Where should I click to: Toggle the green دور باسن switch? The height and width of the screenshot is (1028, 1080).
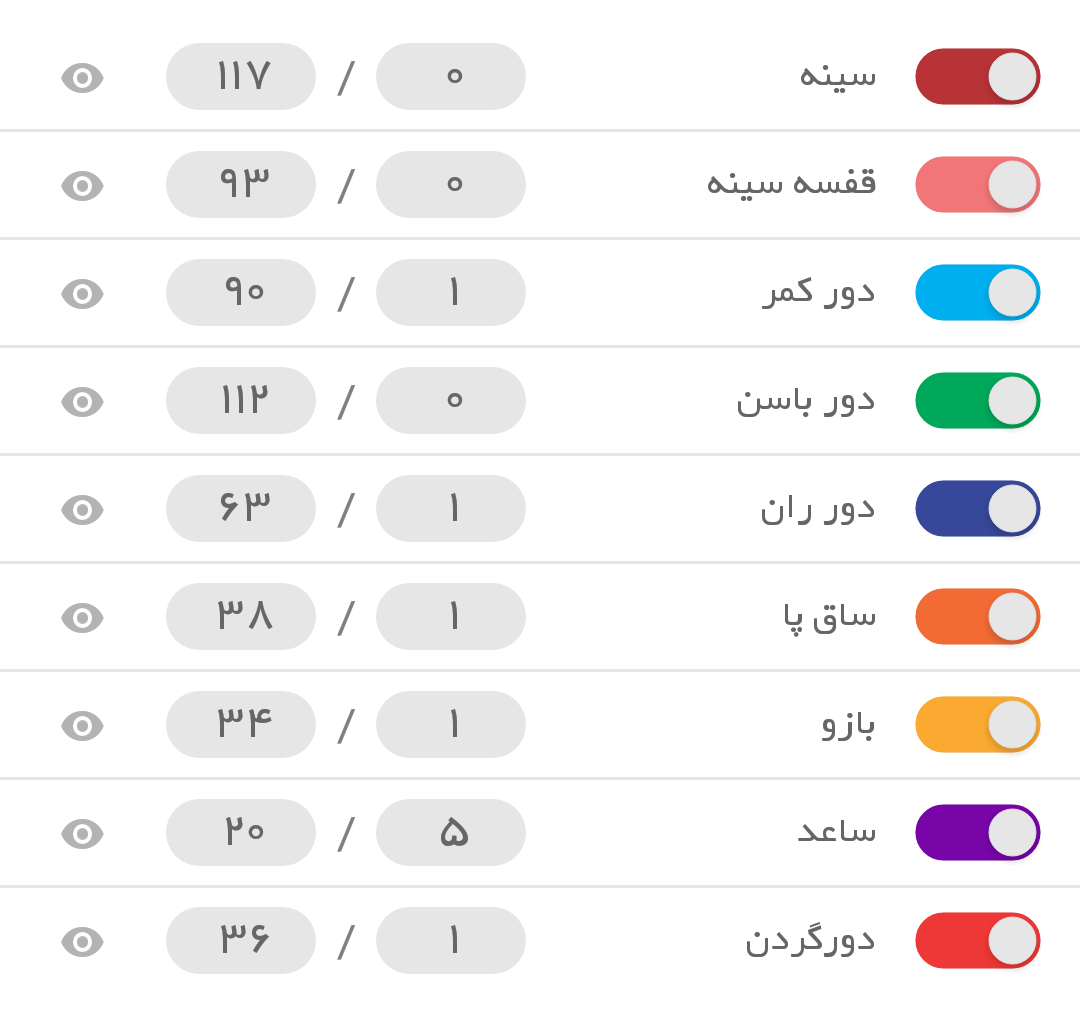pyautogui.click(x=977, y=401)
